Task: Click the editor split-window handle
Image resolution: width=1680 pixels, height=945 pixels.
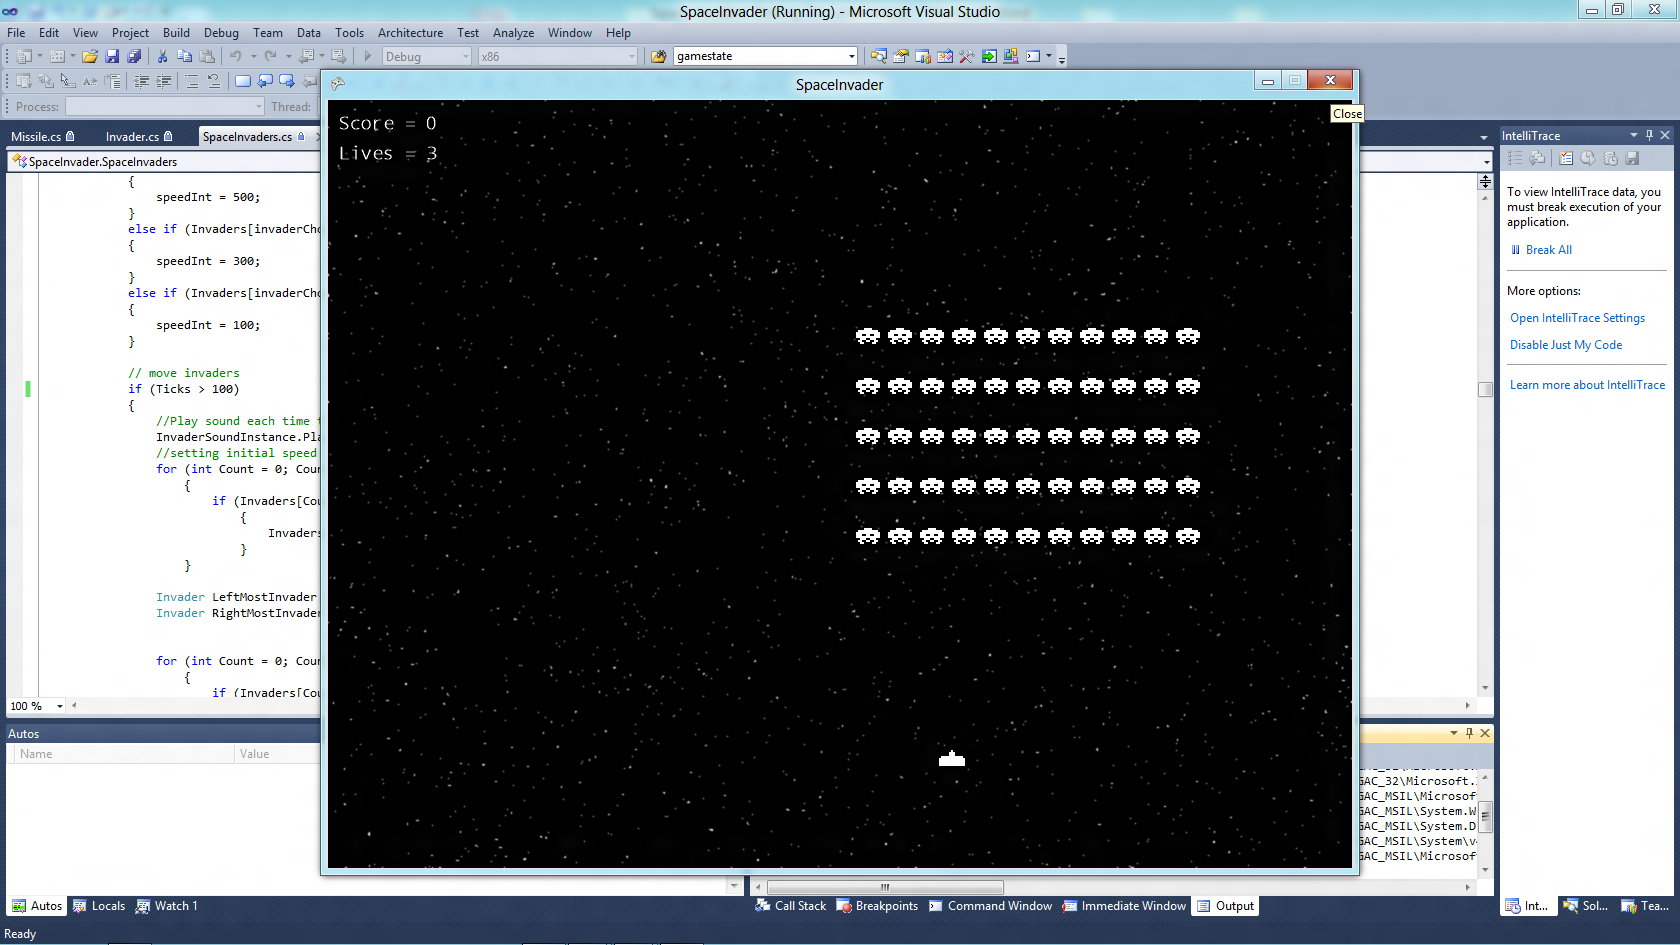Action: tap(1485, 179)
